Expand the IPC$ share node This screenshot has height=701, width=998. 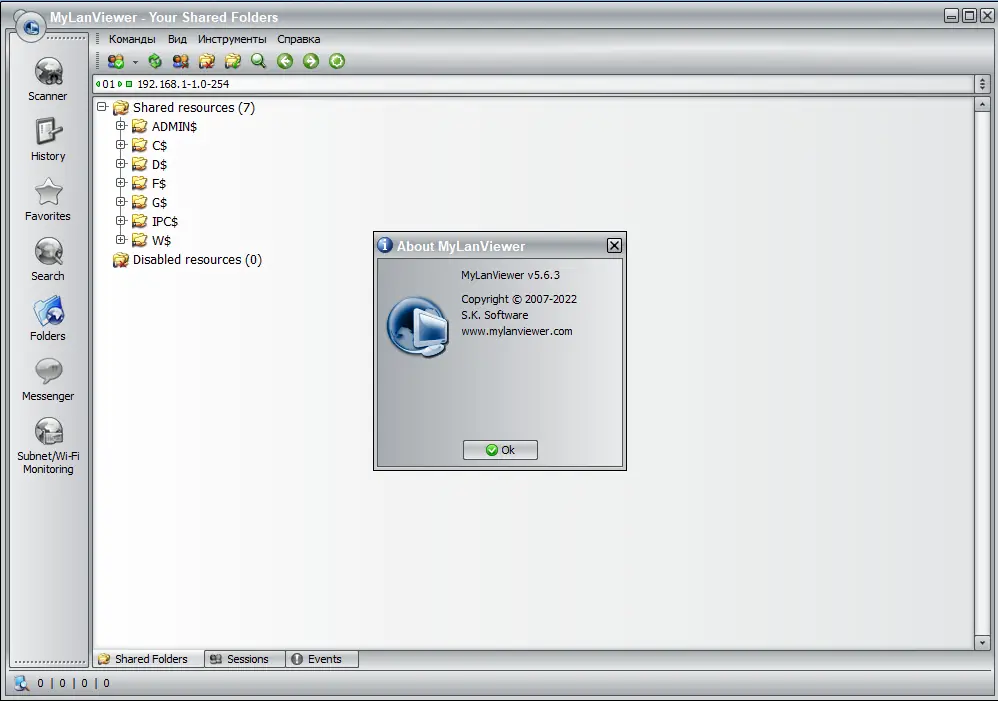121,221
